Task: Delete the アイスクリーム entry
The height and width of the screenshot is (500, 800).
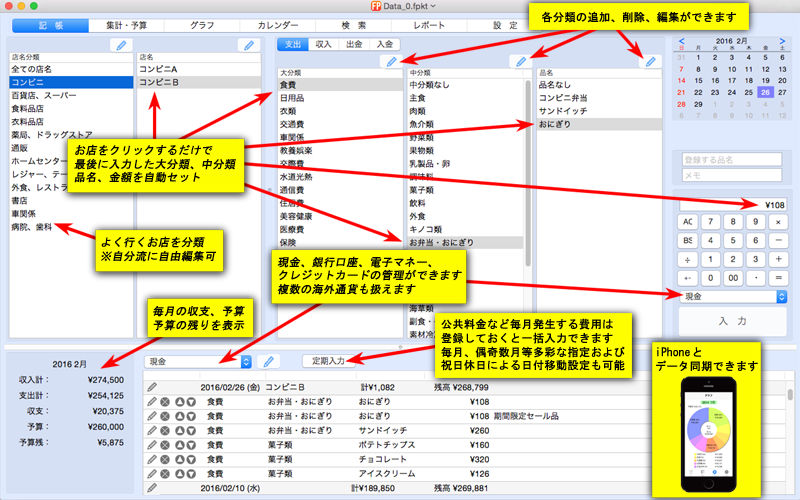Action: click(165, 473)
